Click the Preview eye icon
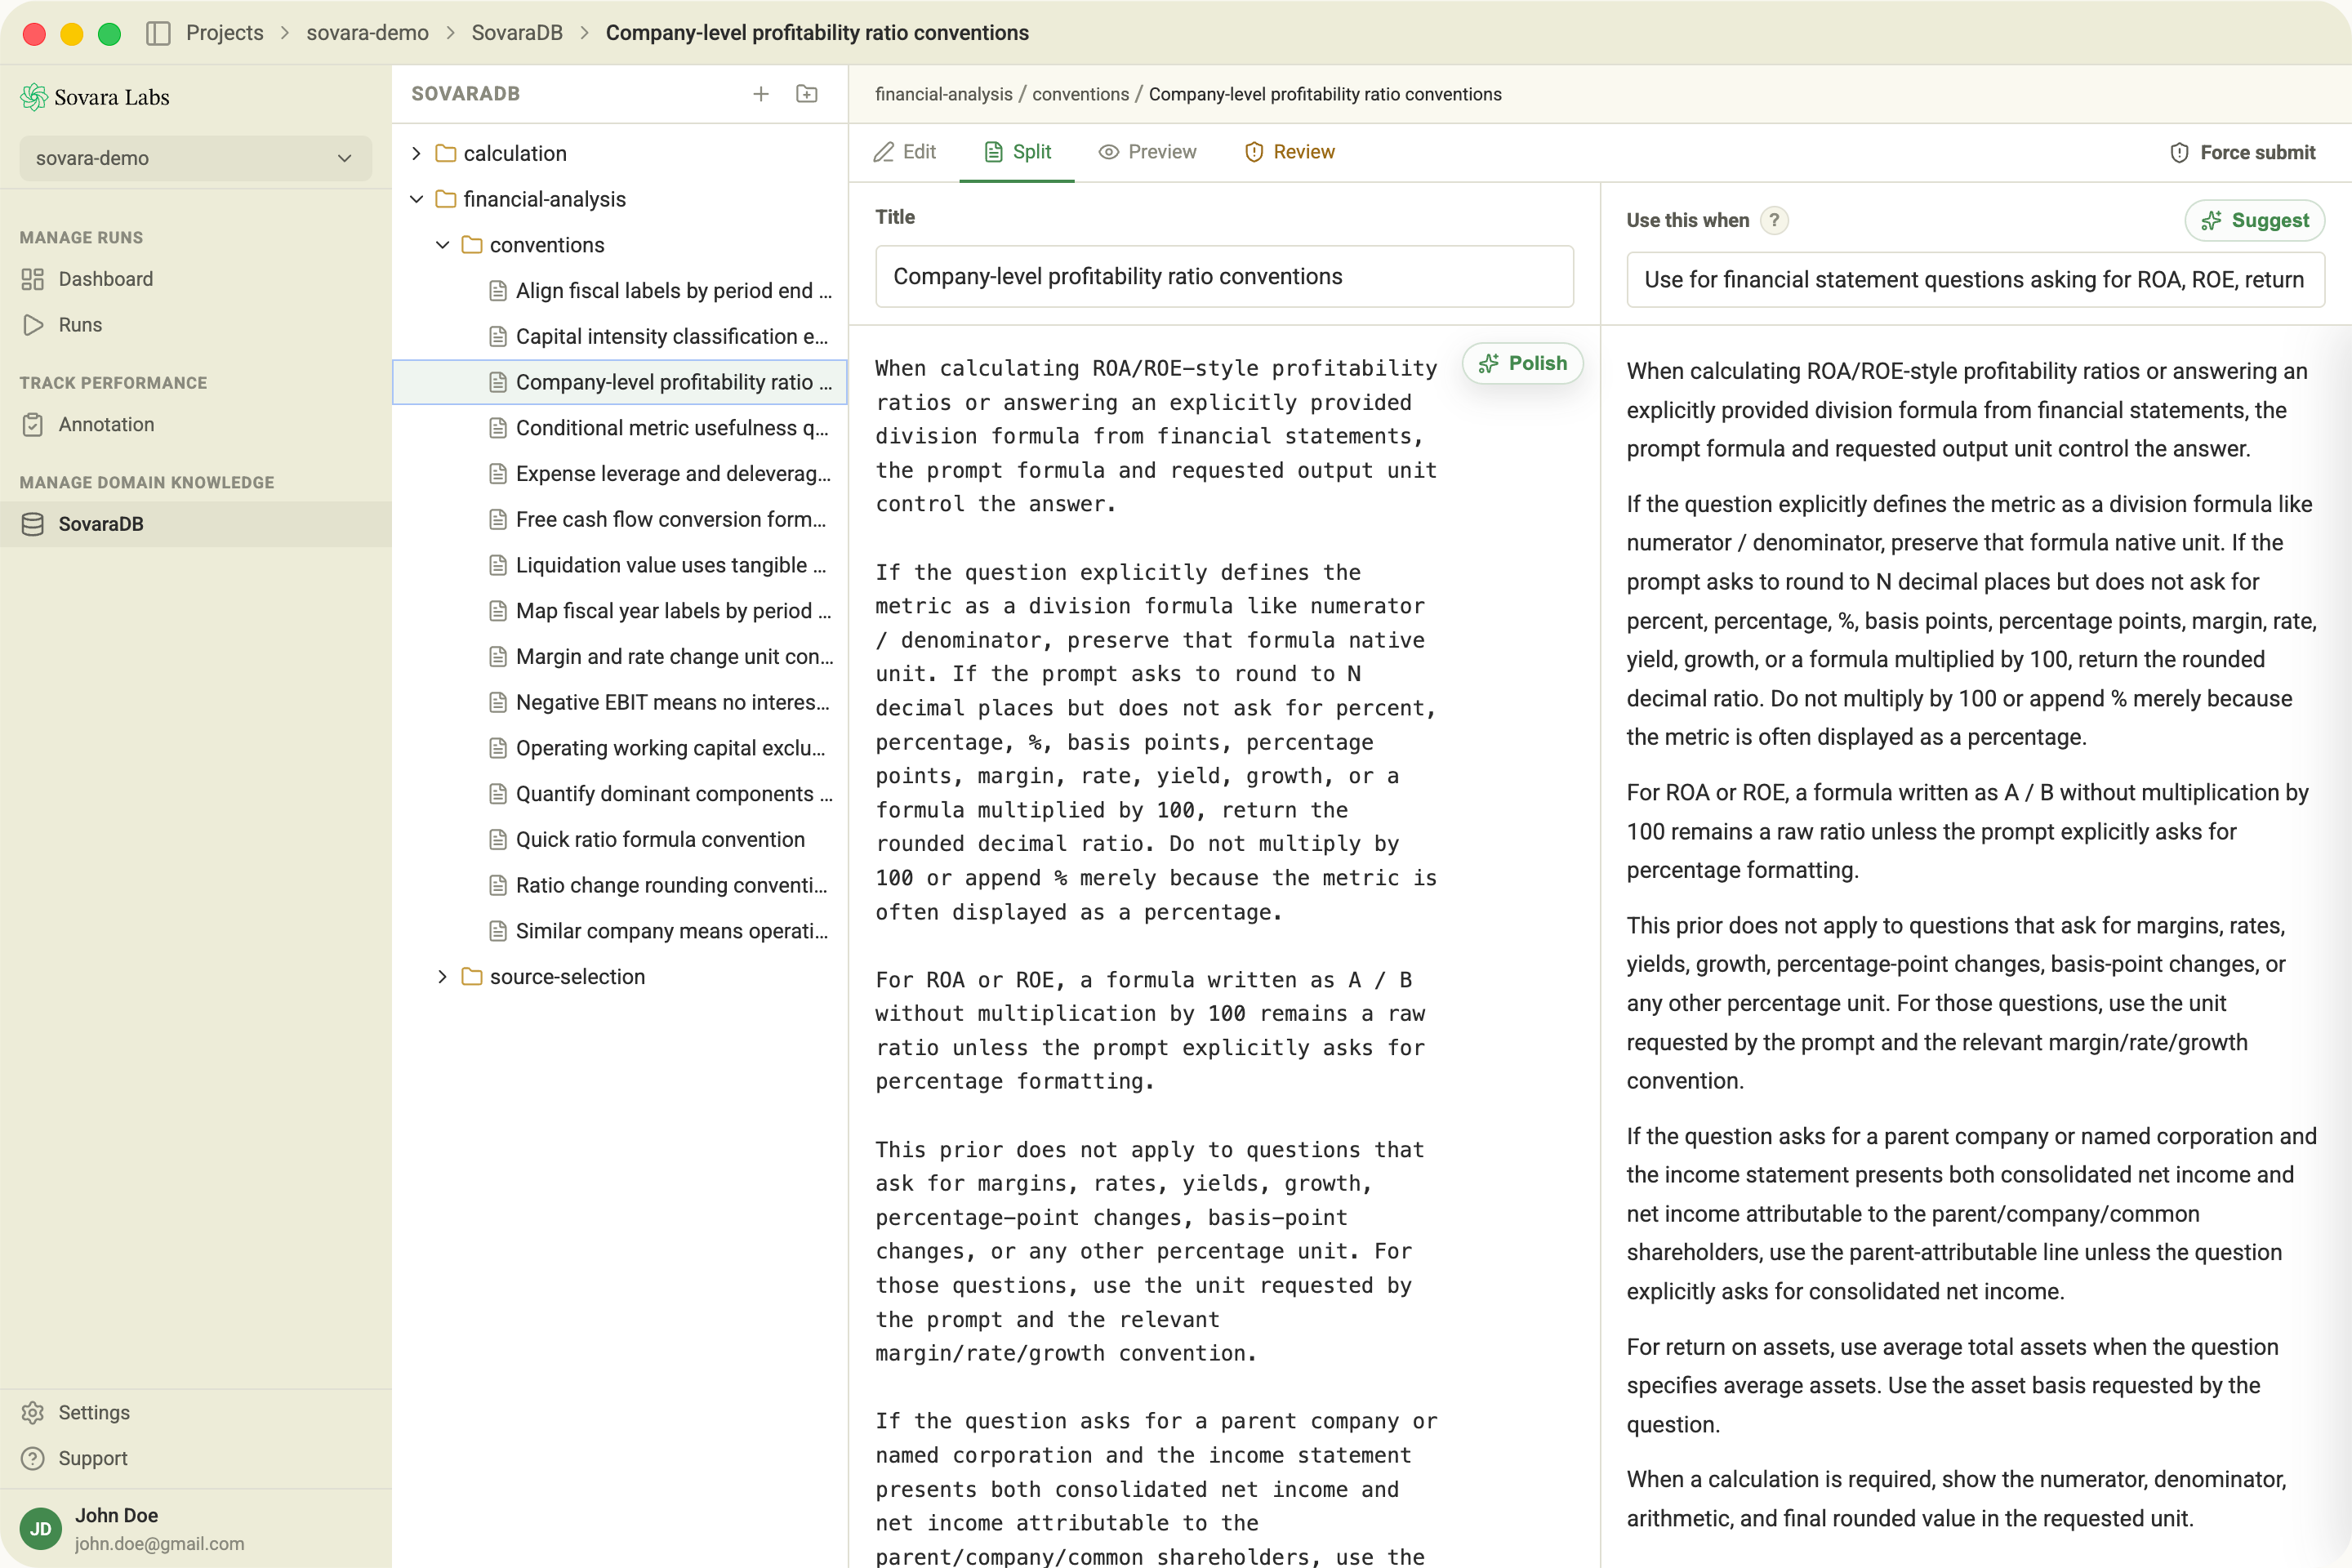The width and height of the screenshot is (2352, 1568). [1109, 152]
